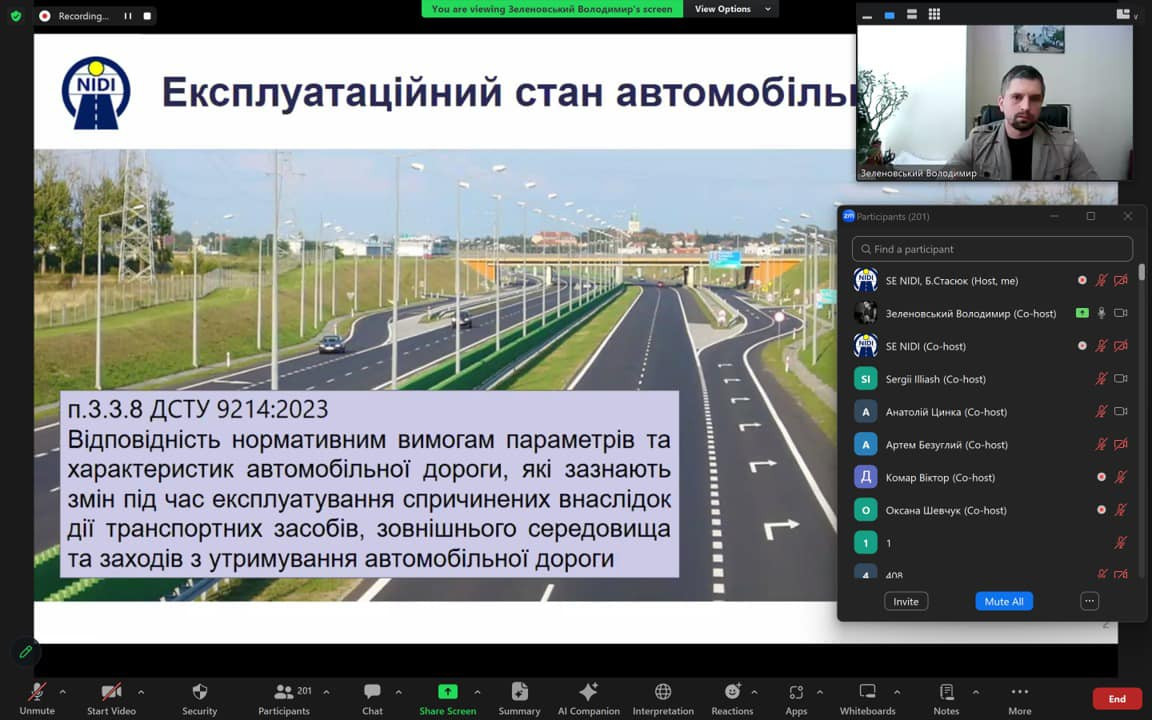Expand the View Options dropdown
This screenshot has width=1152, height=720.
click(x=733, y=9)
